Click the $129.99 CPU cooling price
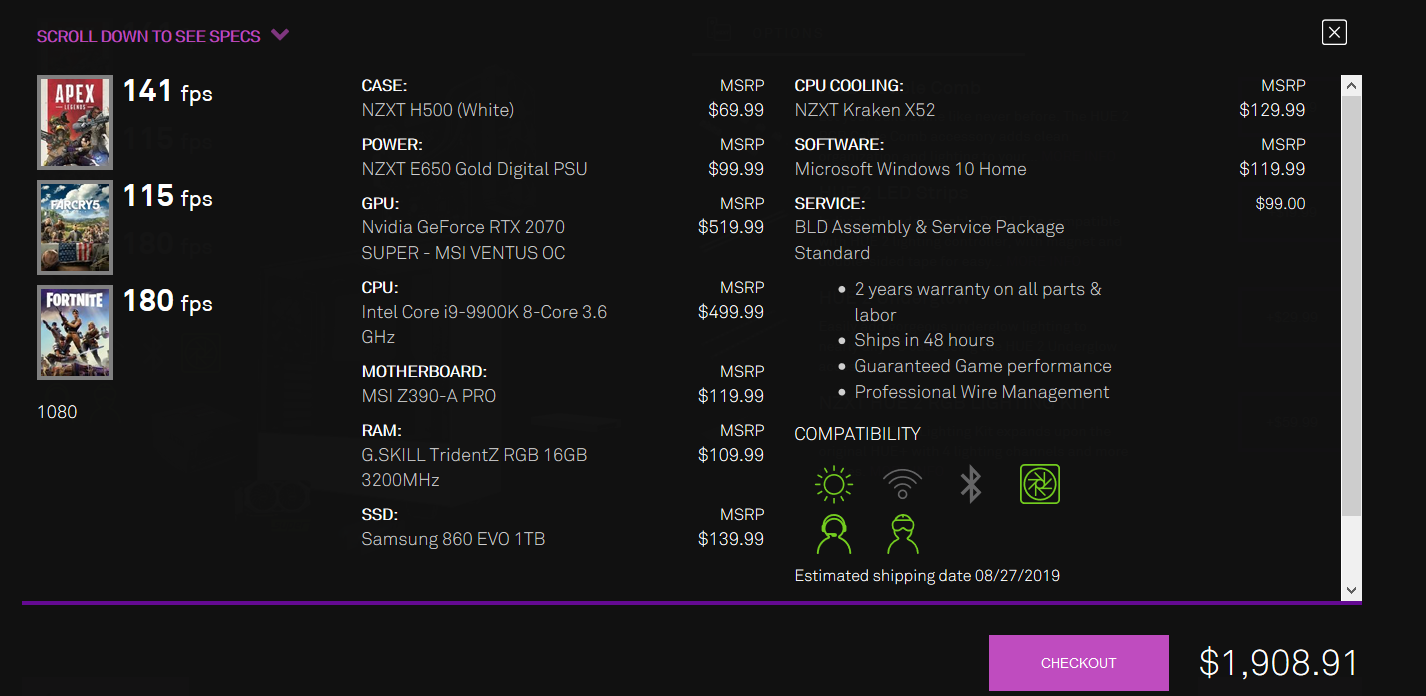This screenshot has height=696, width=1426. (1272, 110)
